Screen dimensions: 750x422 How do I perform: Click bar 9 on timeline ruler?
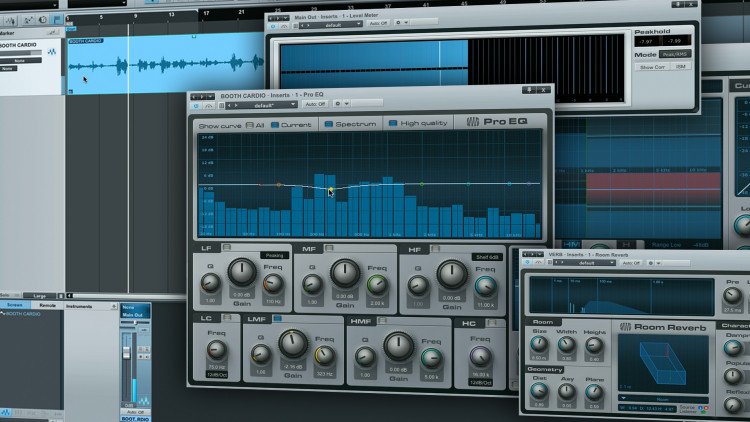coord(135,16)
